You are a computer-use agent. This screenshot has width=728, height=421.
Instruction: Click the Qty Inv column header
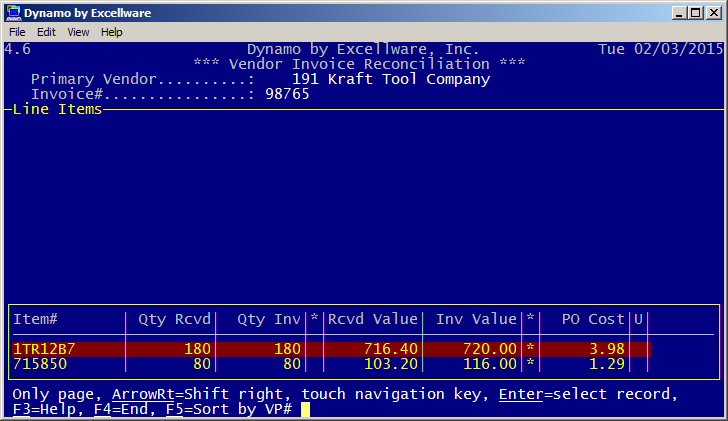[x=269, y=319]
